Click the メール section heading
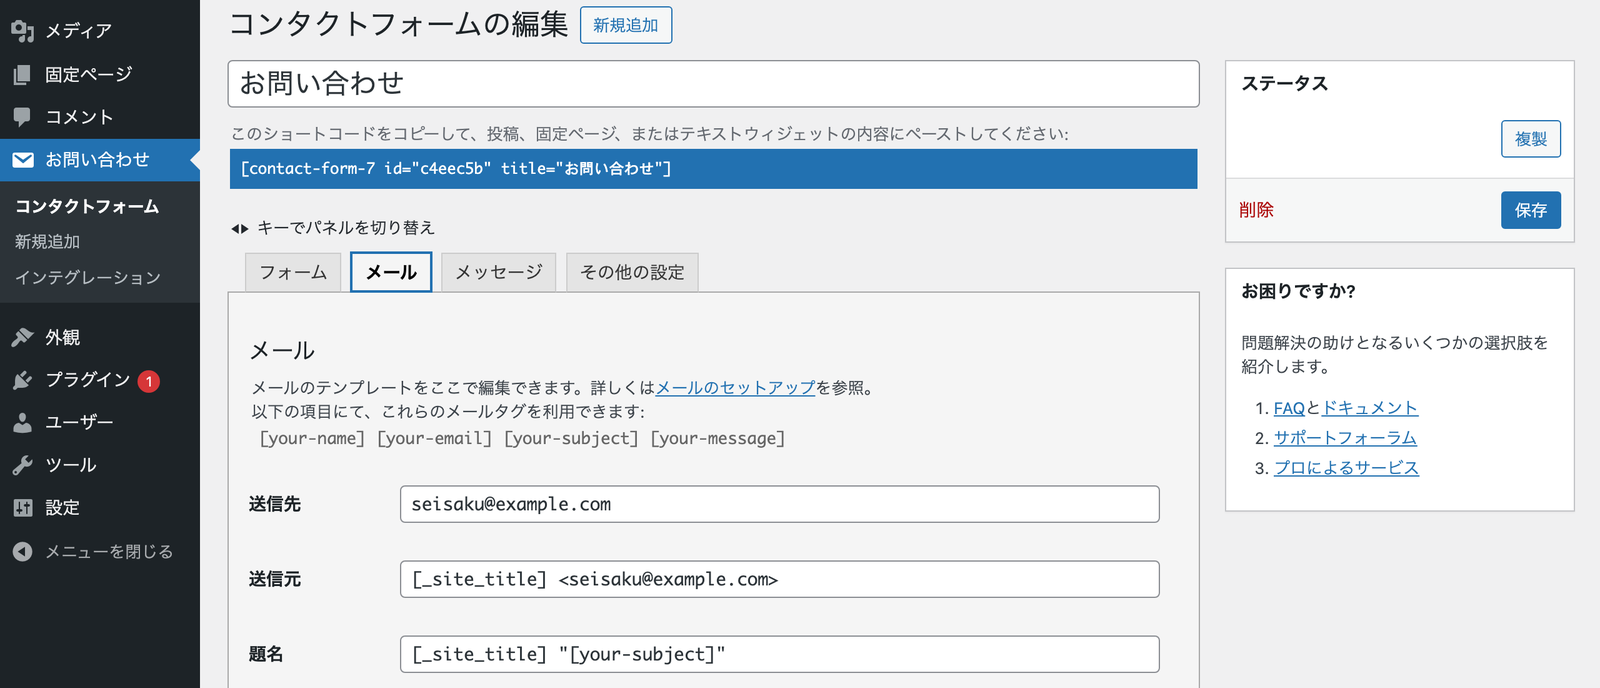 pos(282,351)
